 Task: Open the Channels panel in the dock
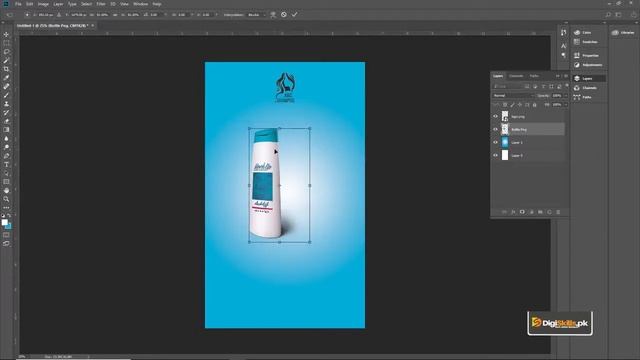pyautogui.click(x=585, y=88)
